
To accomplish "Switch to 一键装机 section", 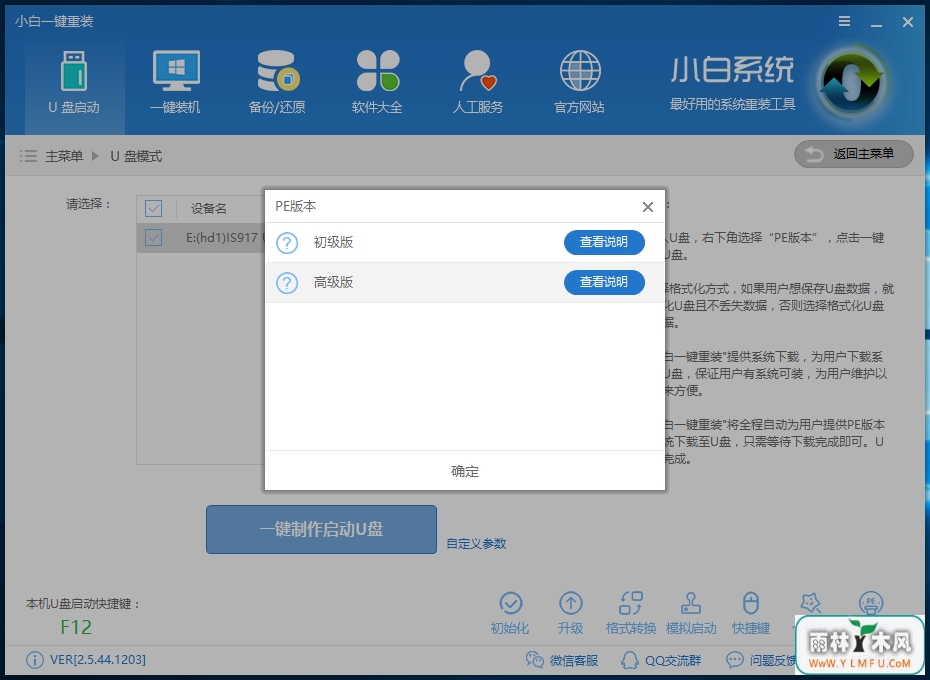I will tap(176, 83).
